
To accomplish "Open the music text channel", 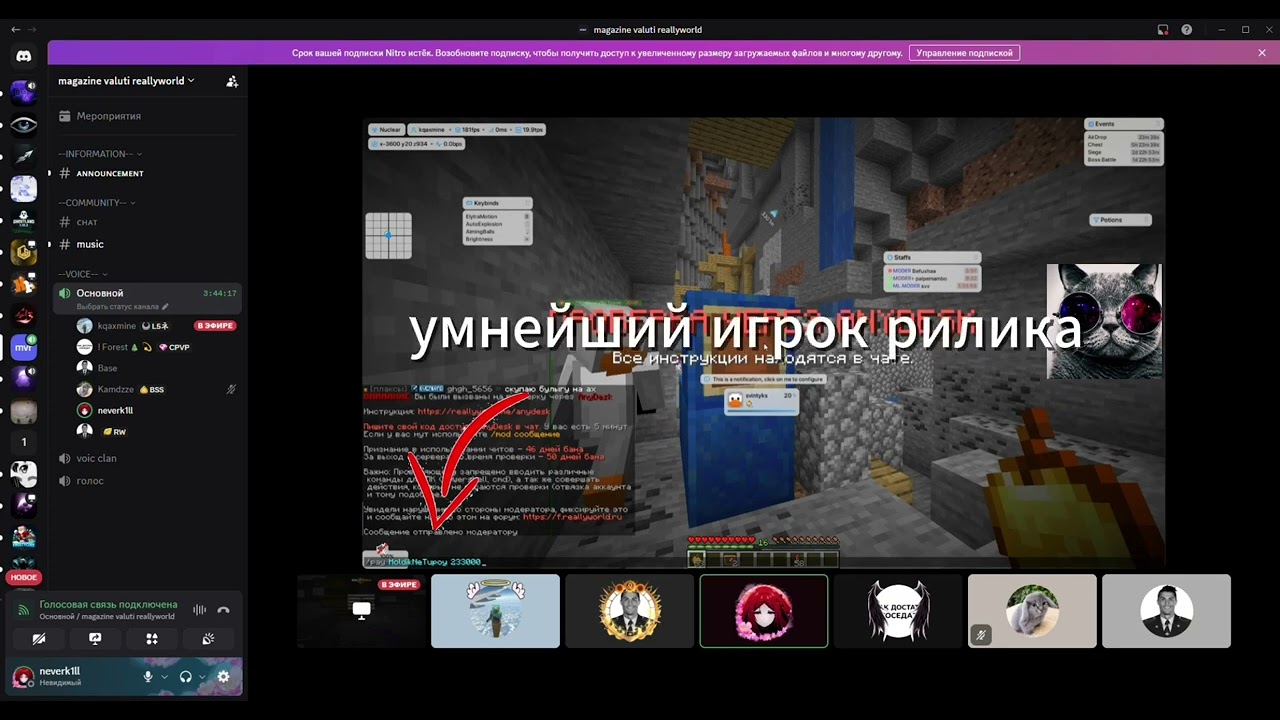I will click(x=147, y=244).
